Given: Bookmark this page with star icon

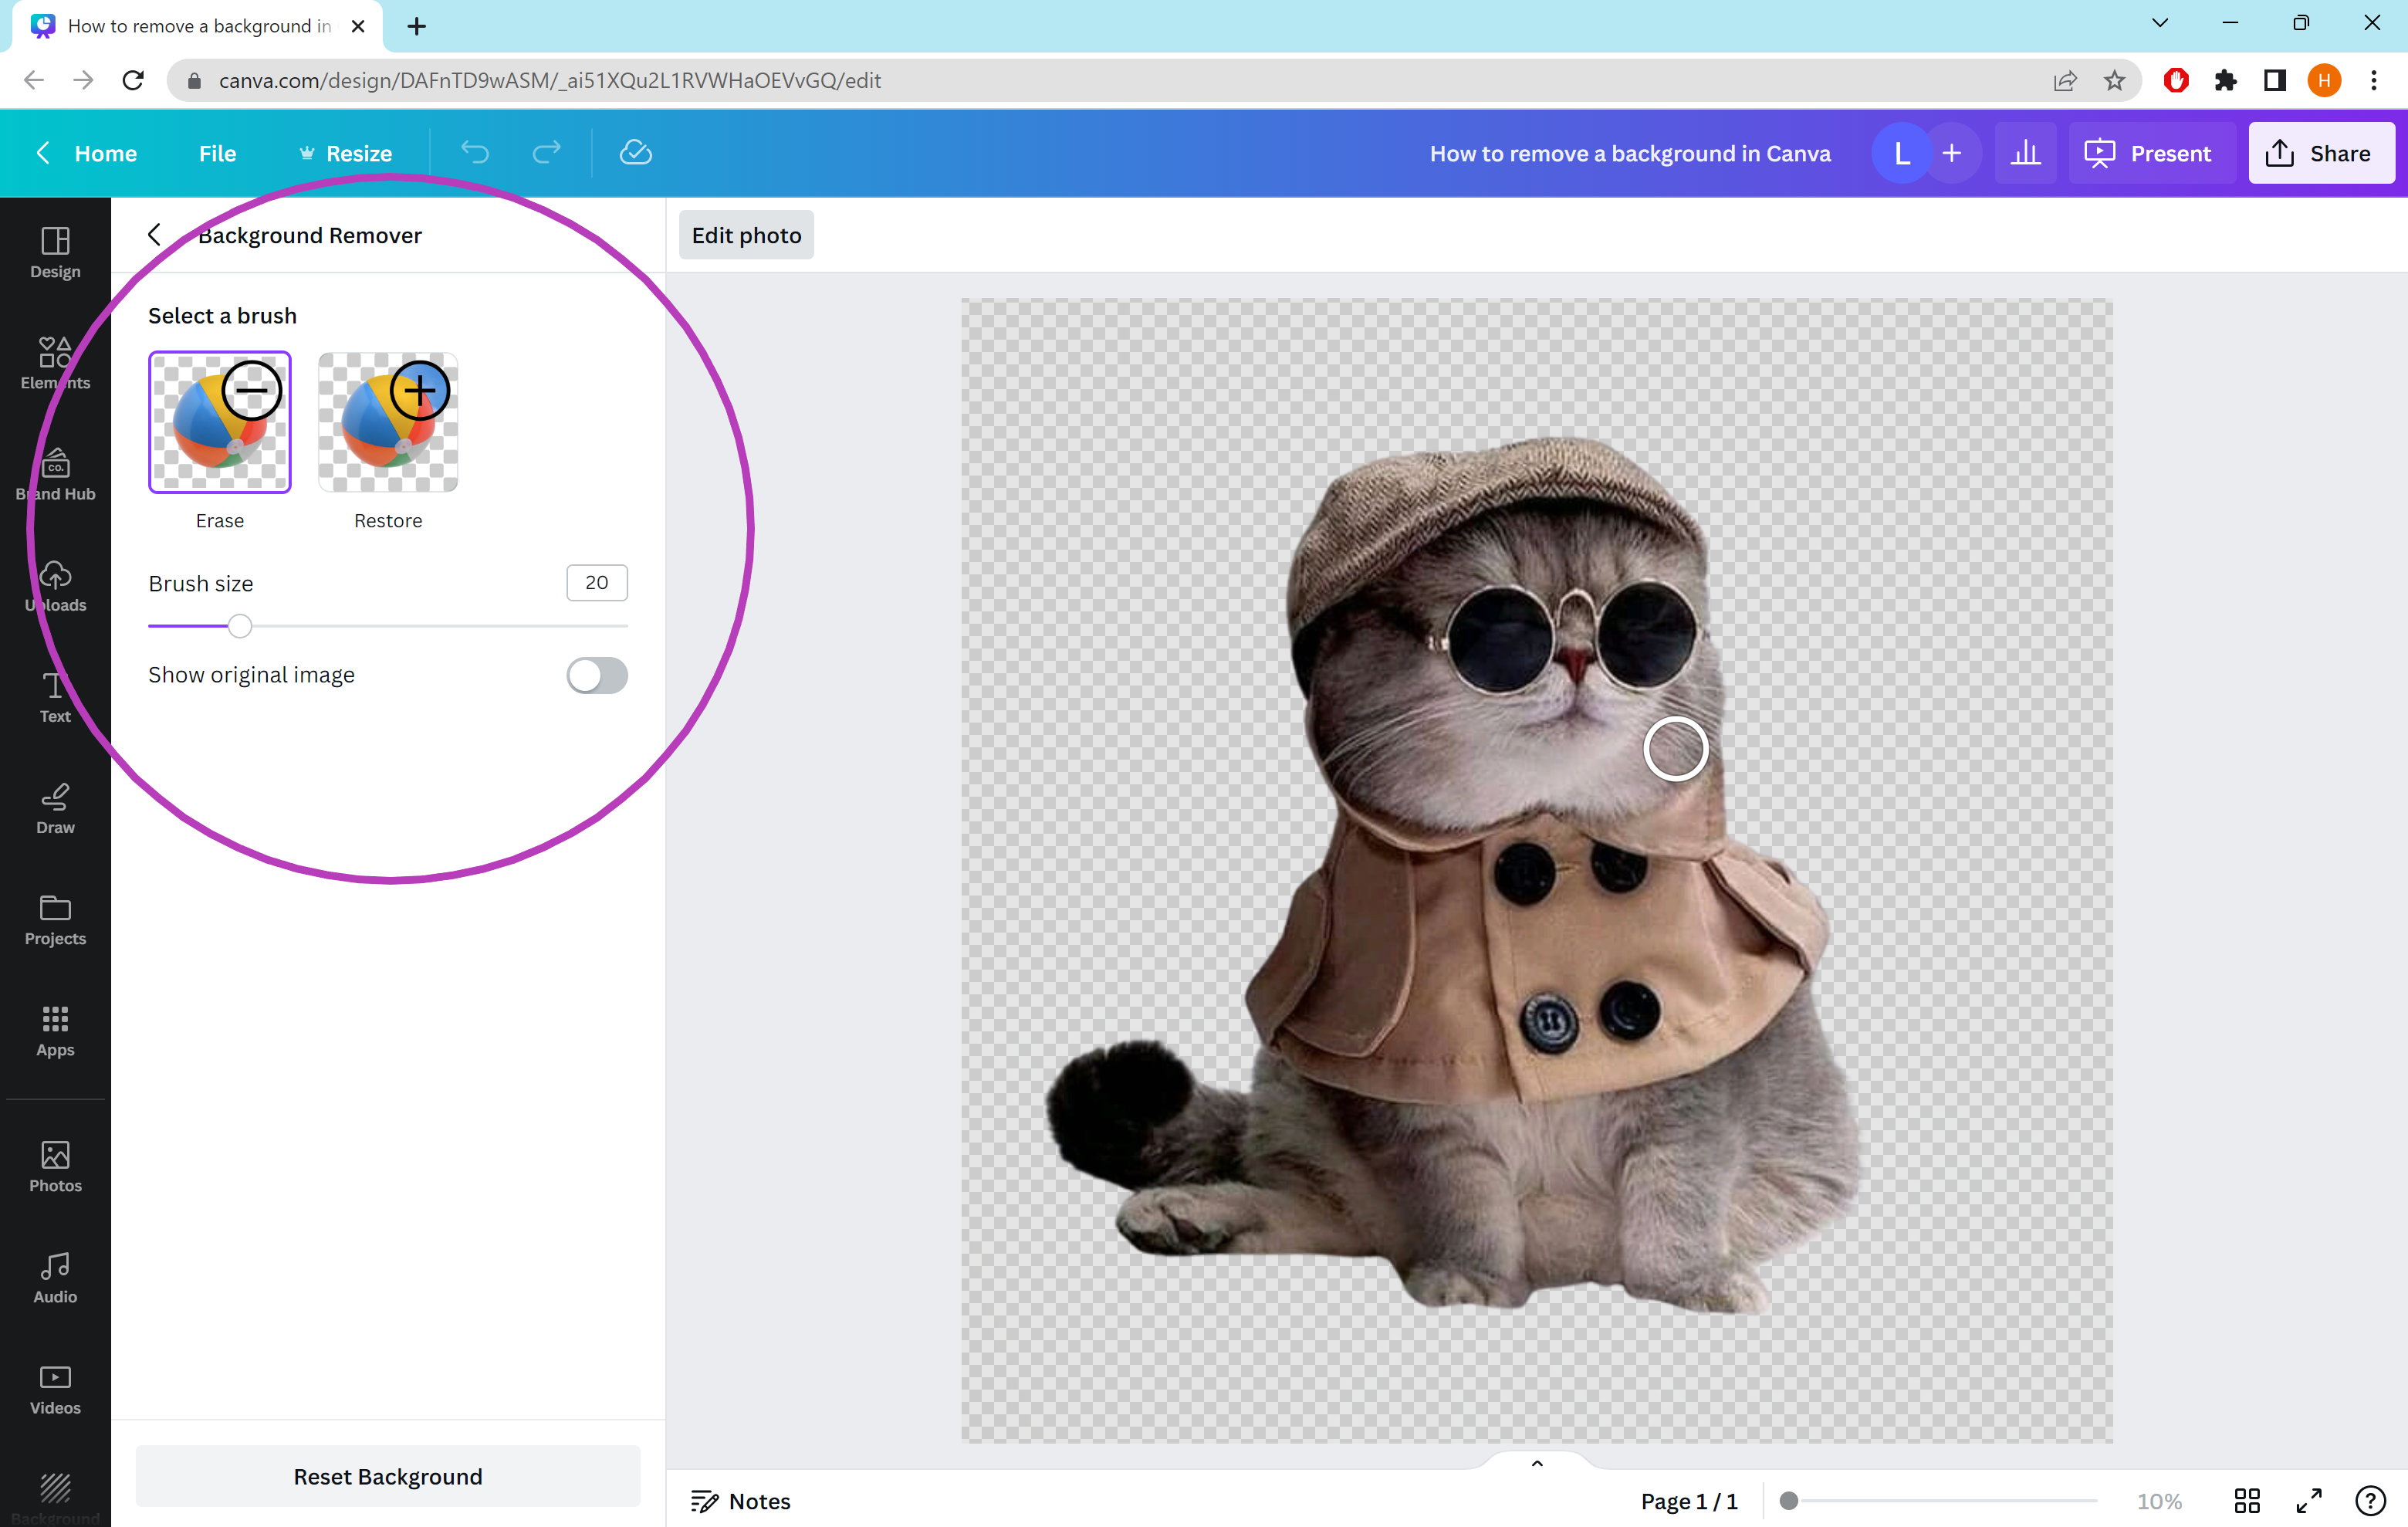Looking at the screenshot, I should click(x=2114, y=81).
